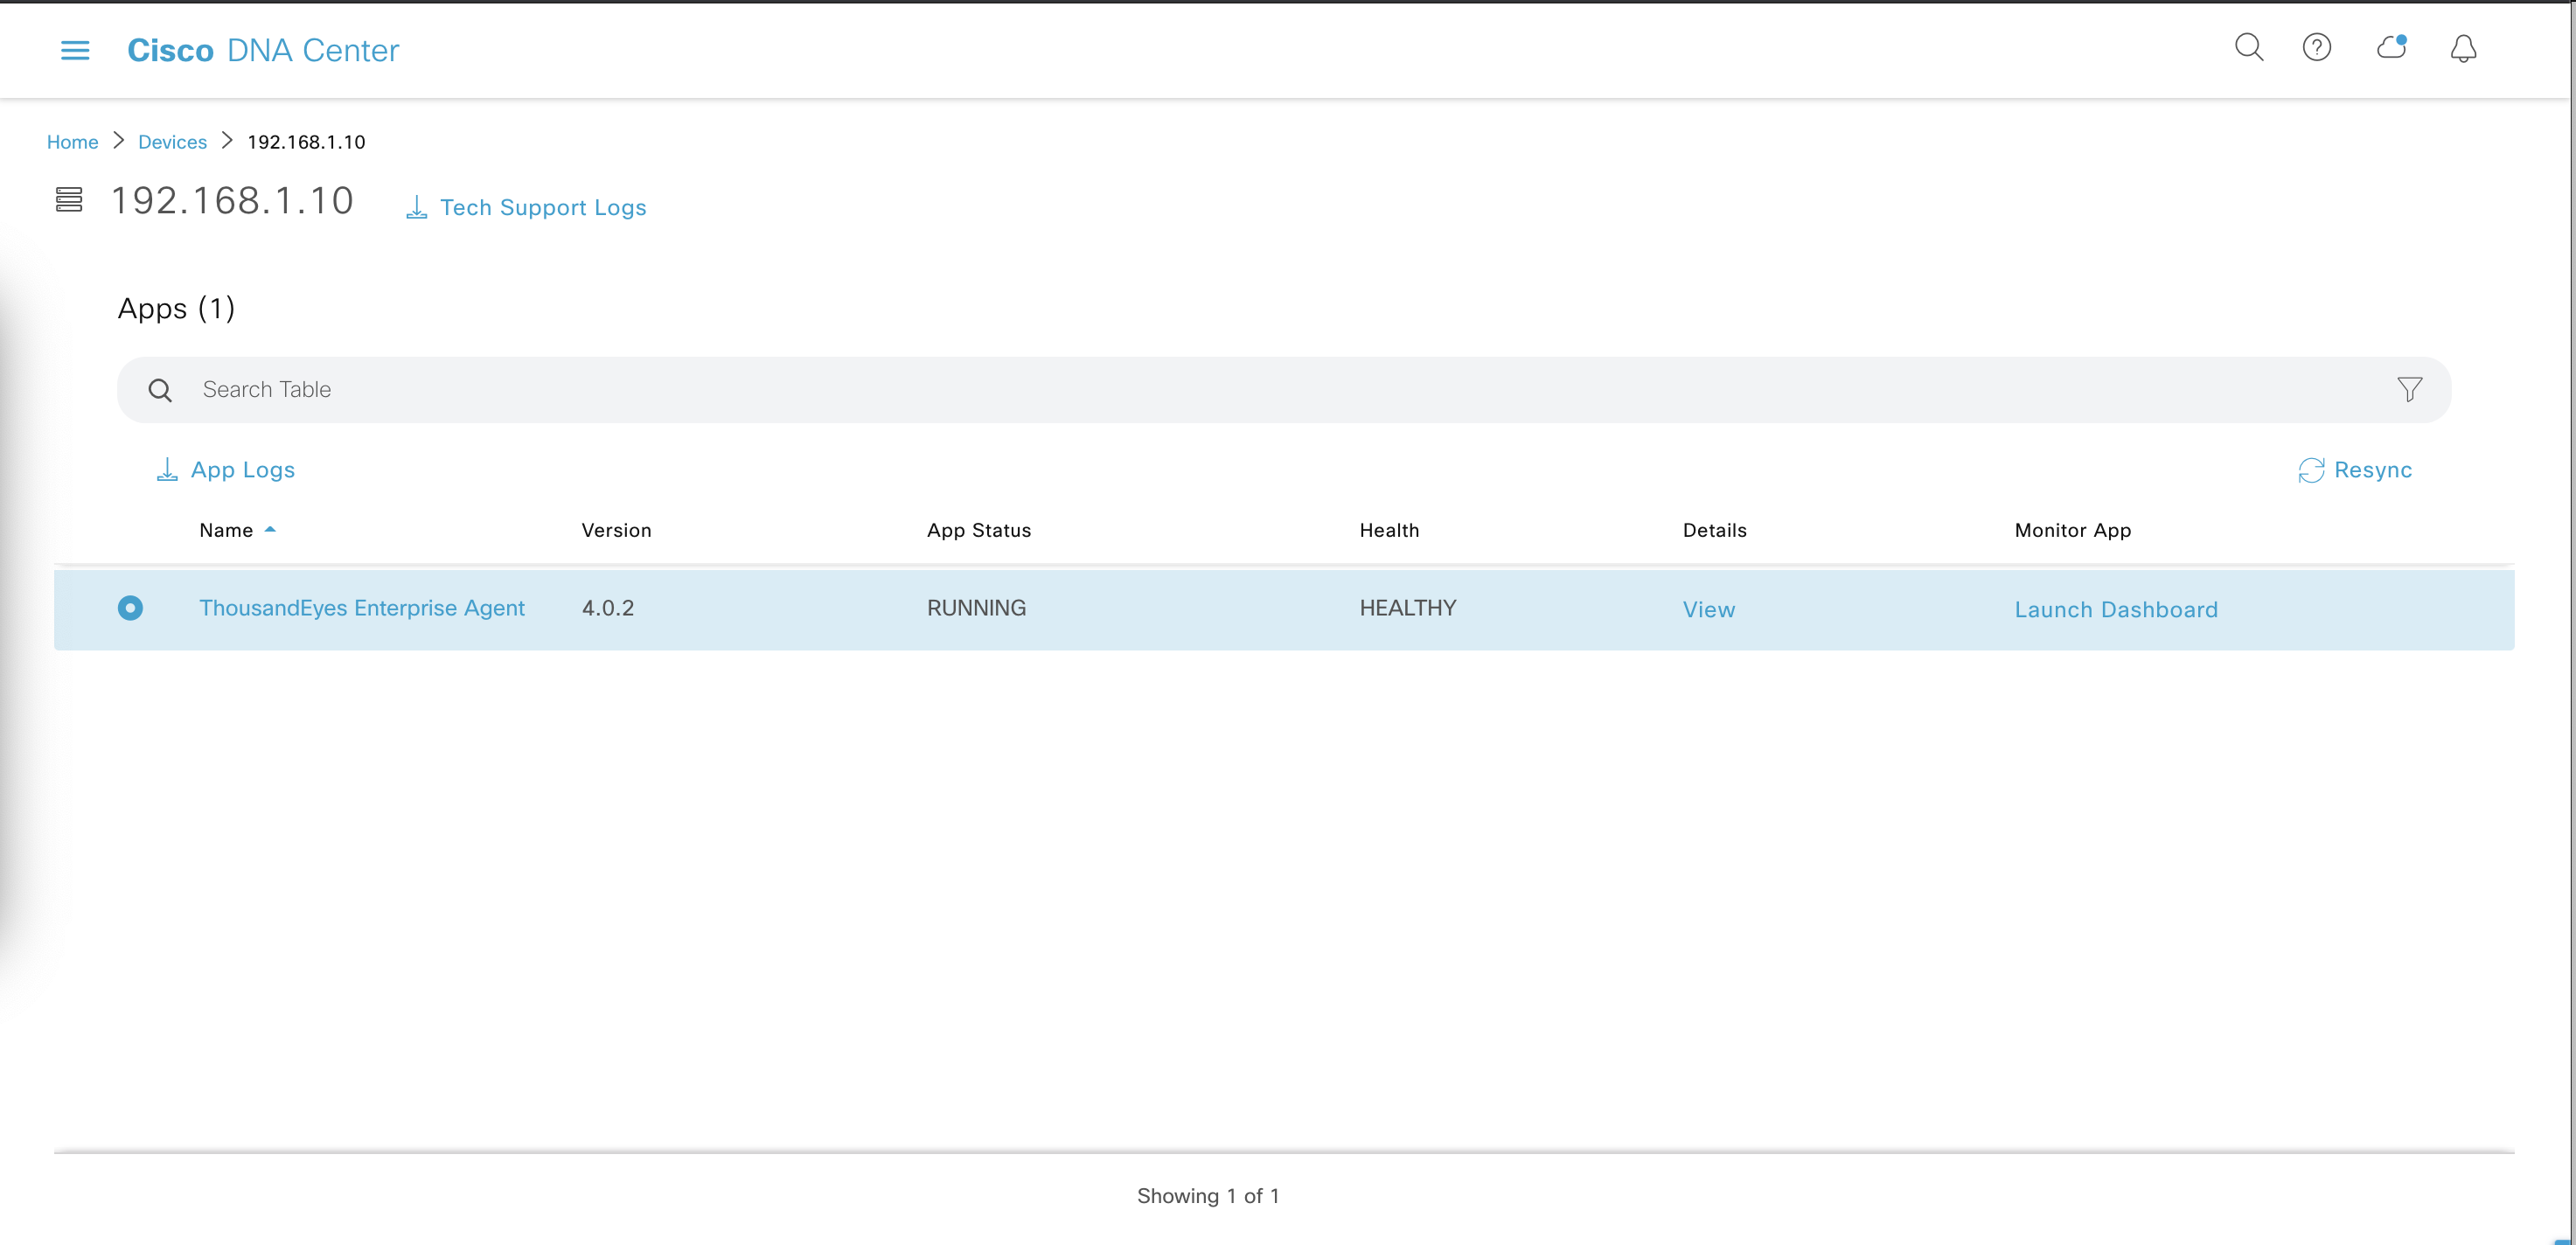Click View in the Details column

(x=1708, y=609)
